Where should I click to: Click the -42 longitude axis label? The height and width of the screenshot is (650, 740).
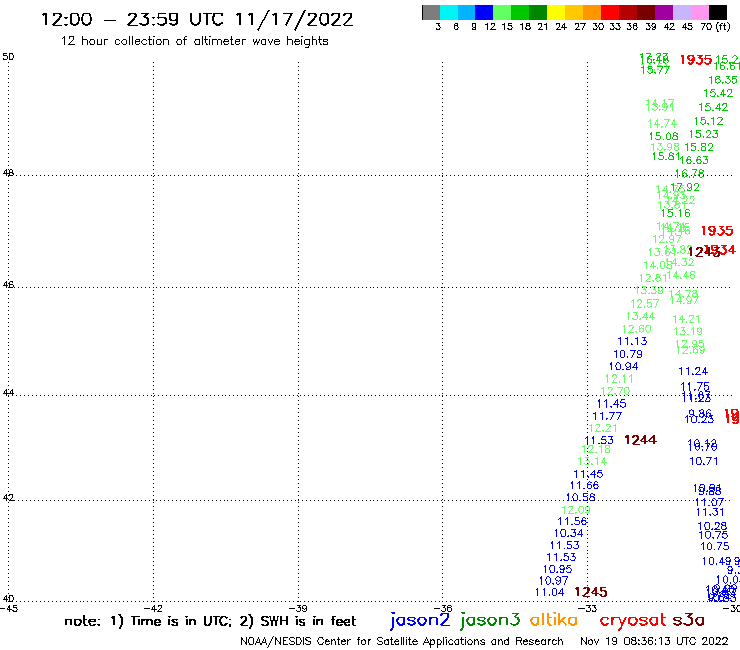[153, 609]
